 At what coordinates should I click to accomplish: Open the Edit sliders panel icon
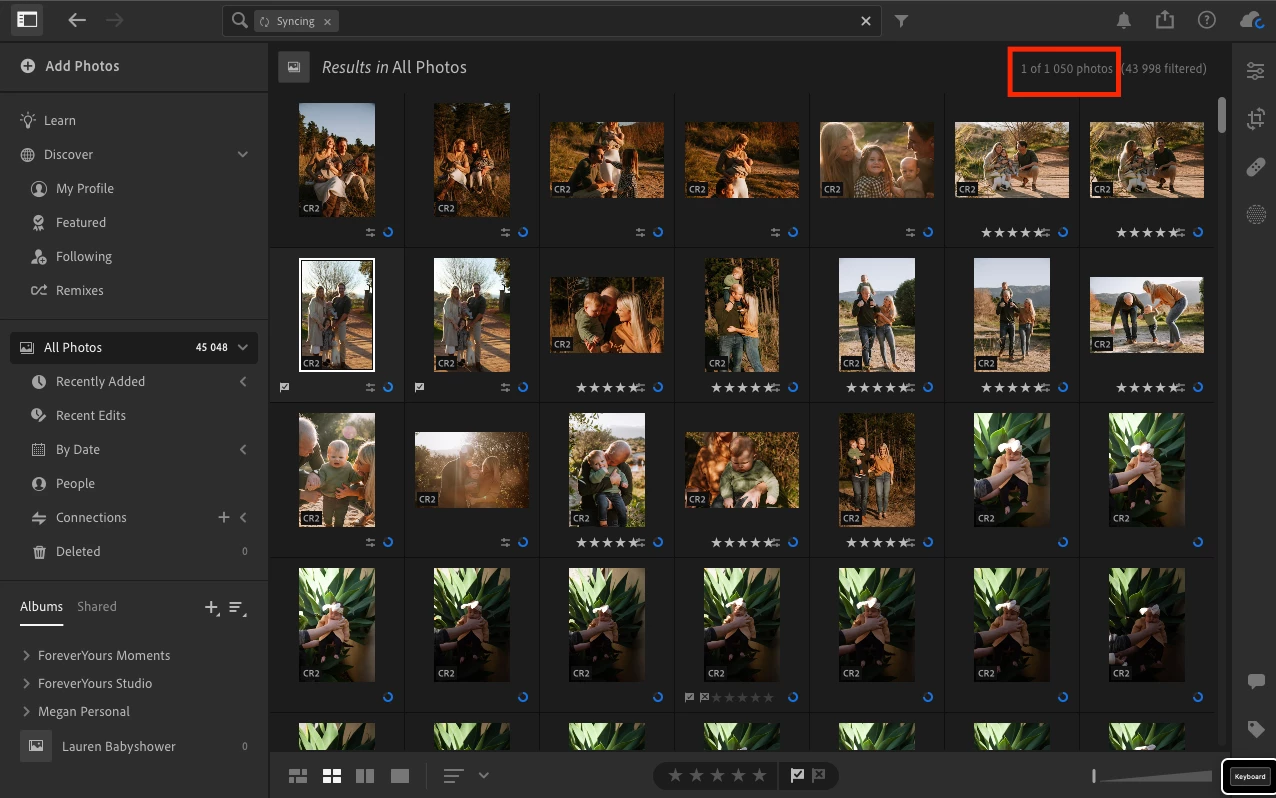1255,71
